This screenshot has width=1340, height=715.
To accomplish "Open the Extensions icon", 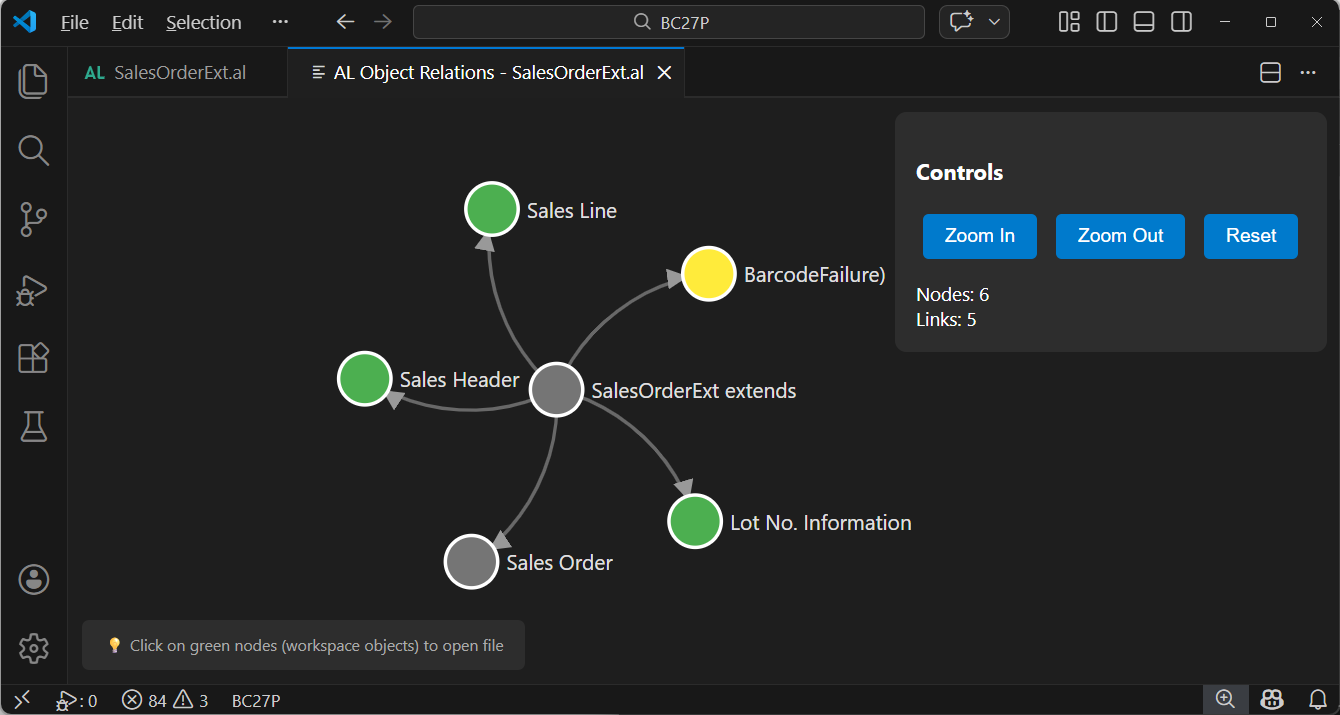I will (x=33, y=358).
